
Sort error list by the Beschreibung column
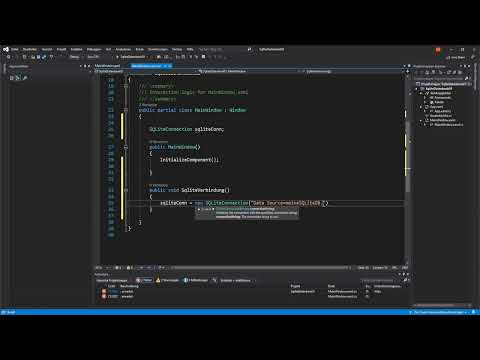pyautogui.click(x=129, y=286)
